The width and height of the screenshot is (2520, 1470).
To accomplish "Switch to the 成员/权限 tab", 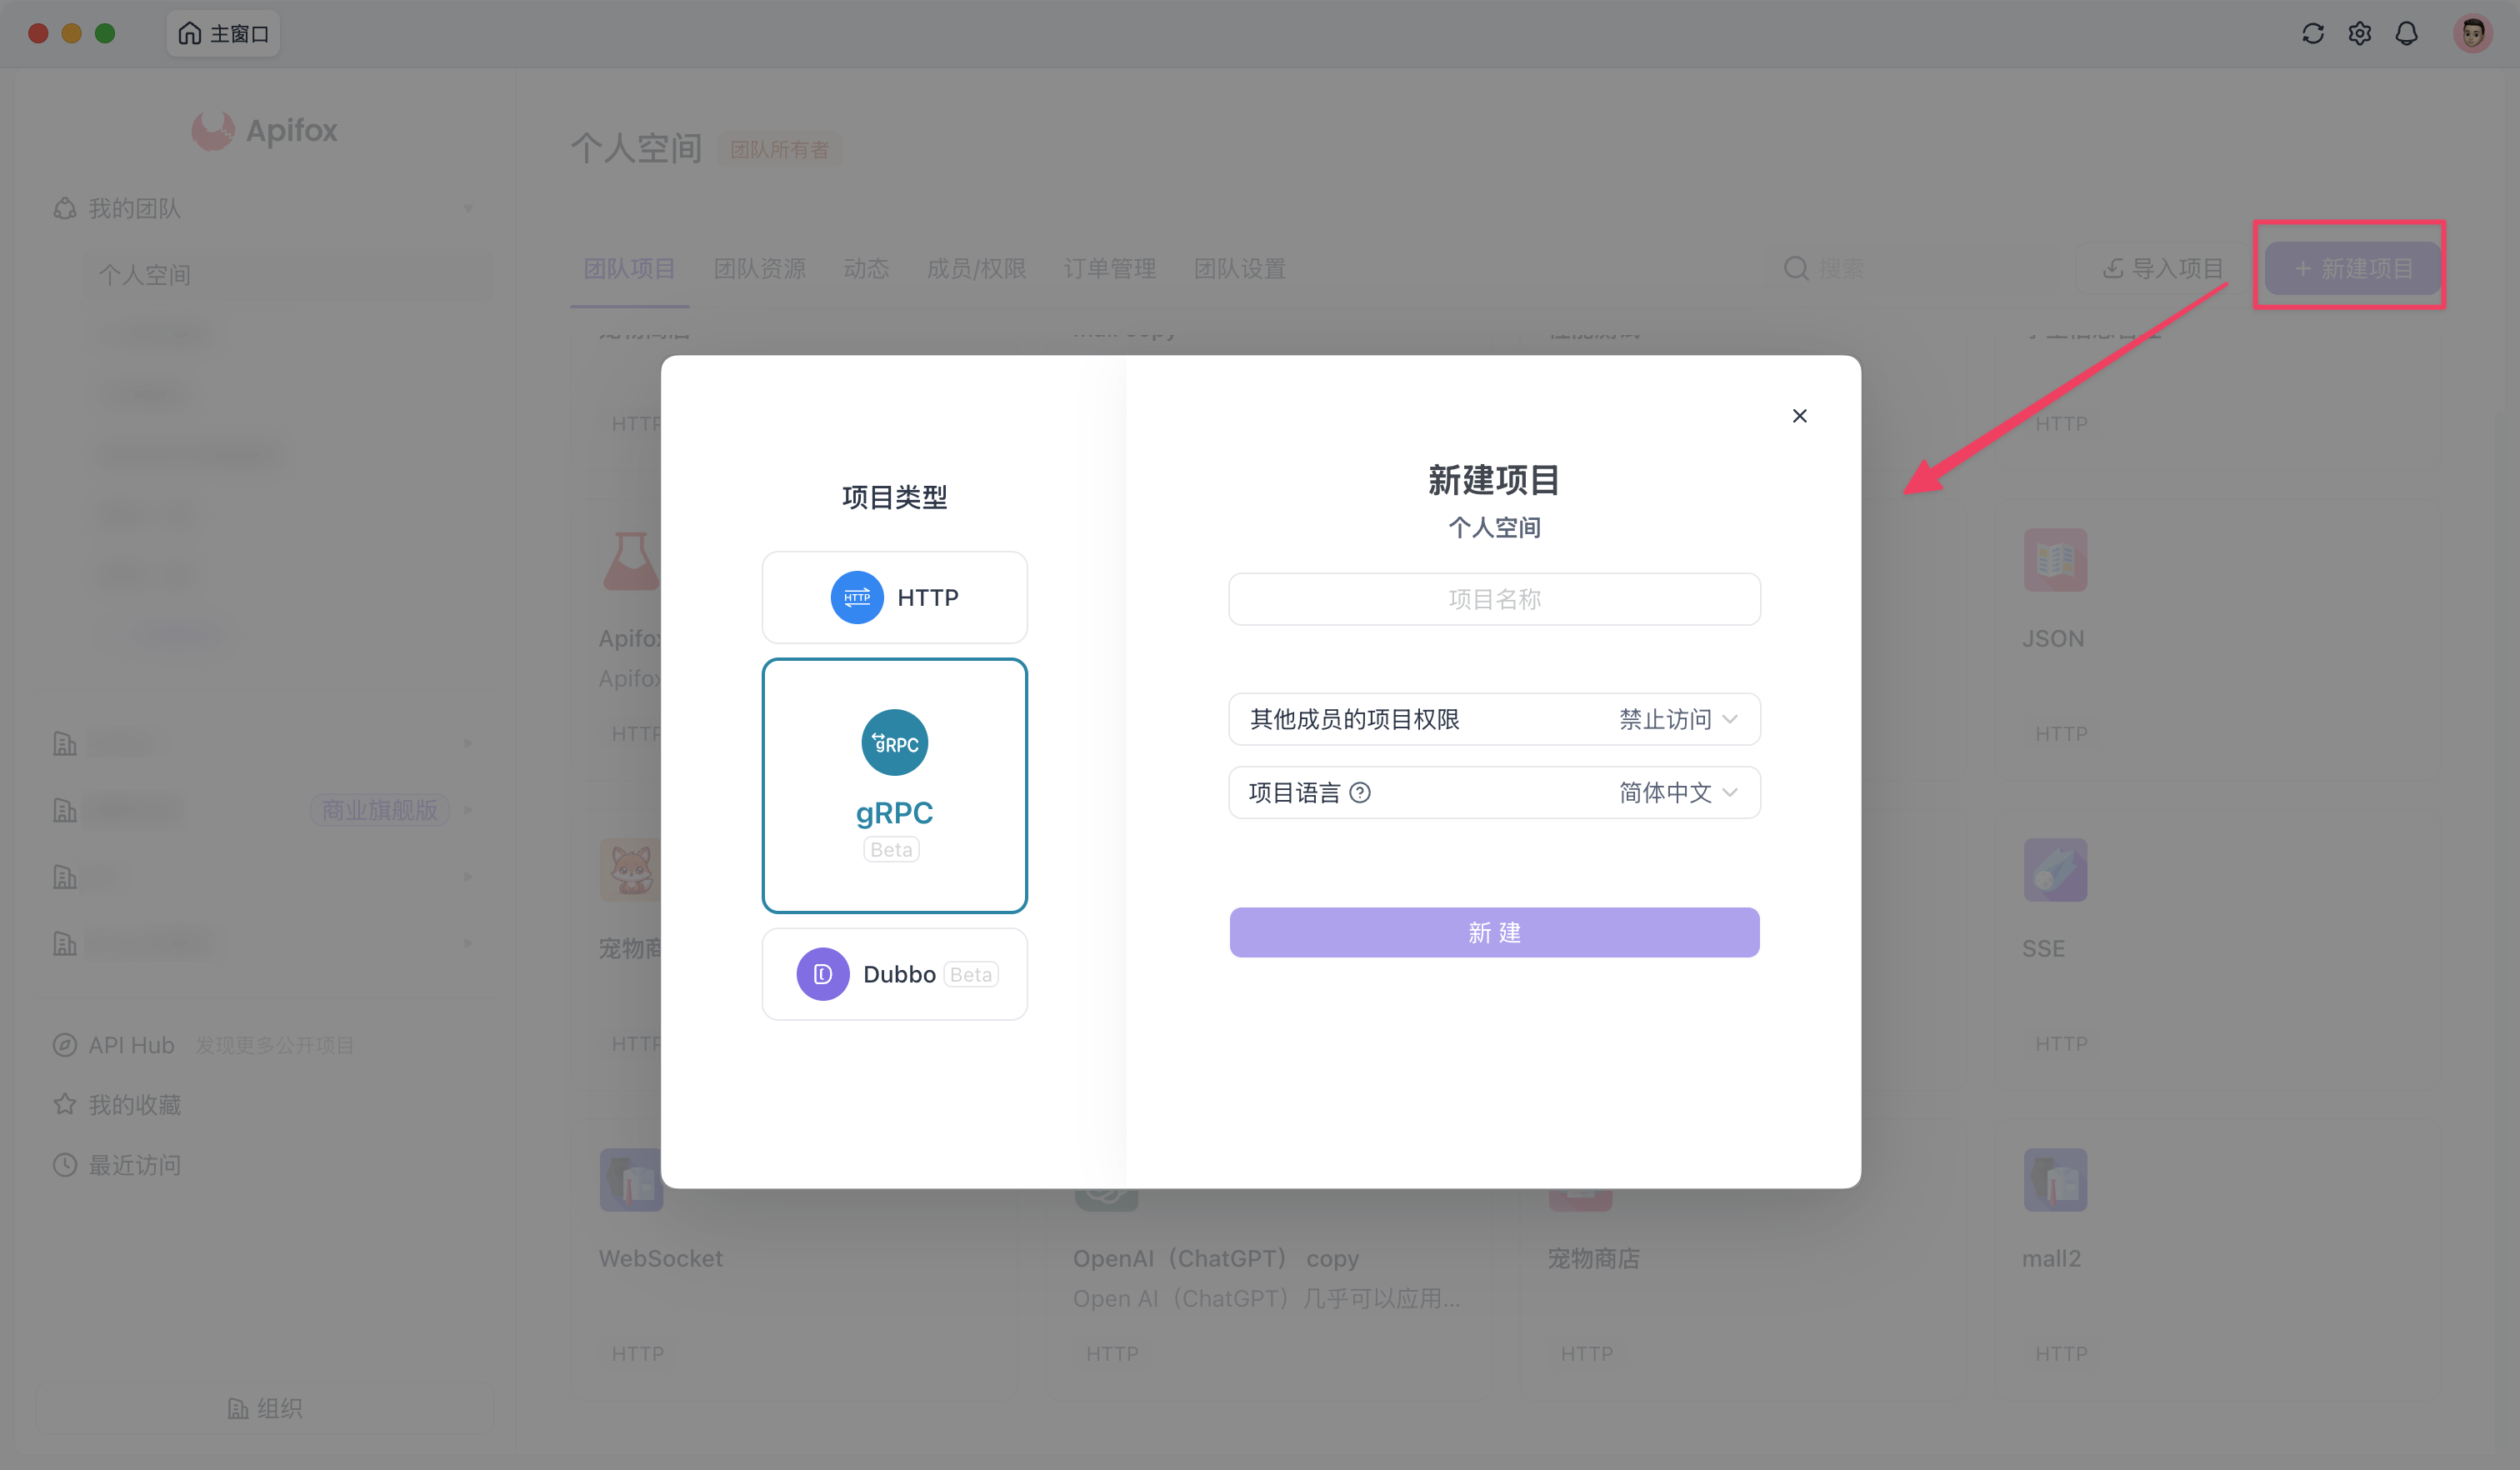I will [x=976, y=269].
